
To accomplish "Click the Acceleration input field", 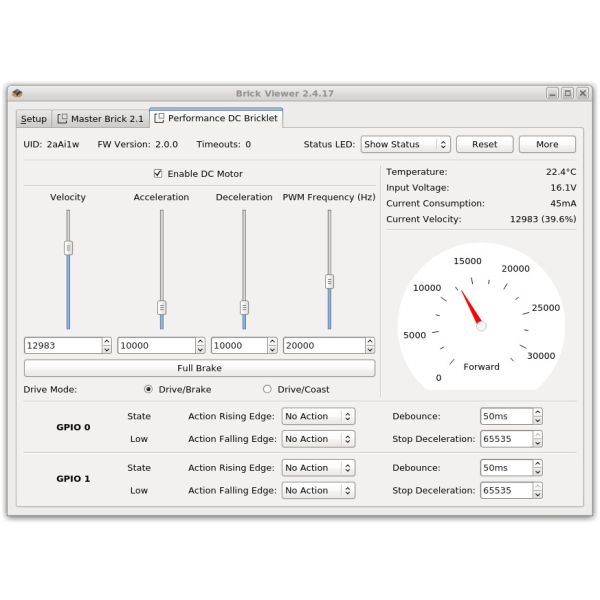I will pyautogui.click(x=157, y=345).
